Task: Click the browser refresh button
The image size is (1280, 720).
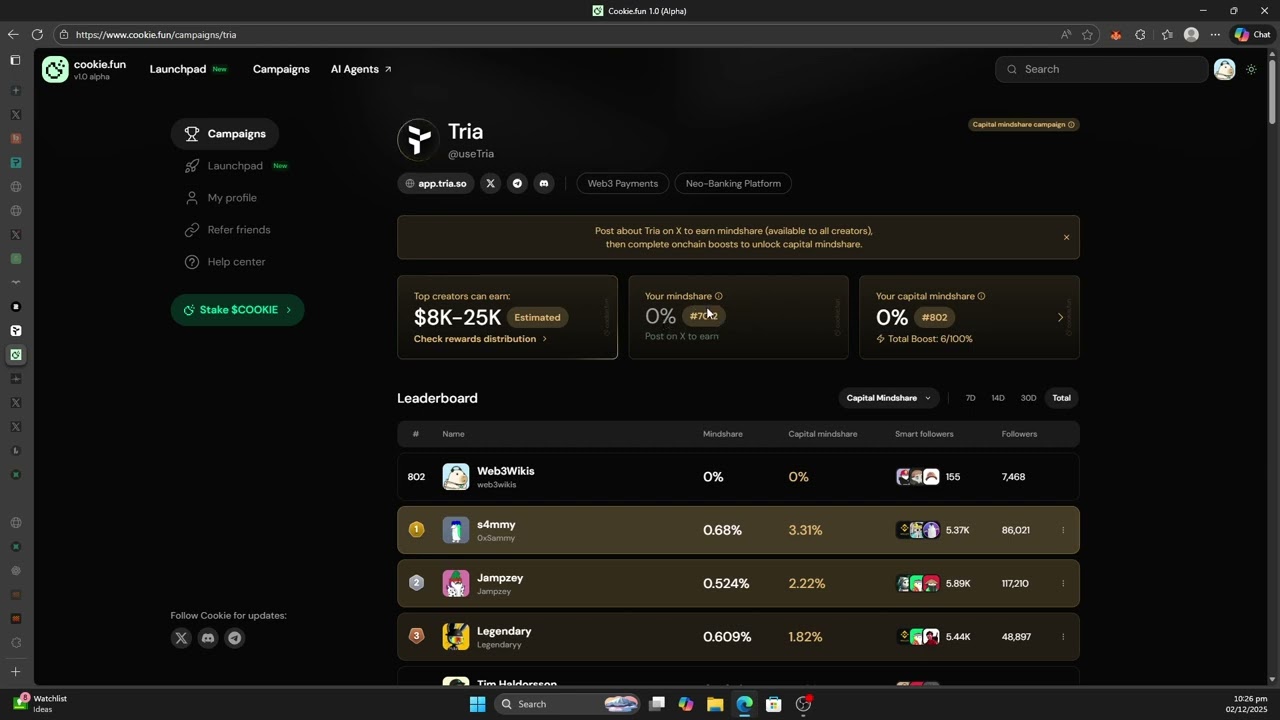Action: [x=37, y=34]
